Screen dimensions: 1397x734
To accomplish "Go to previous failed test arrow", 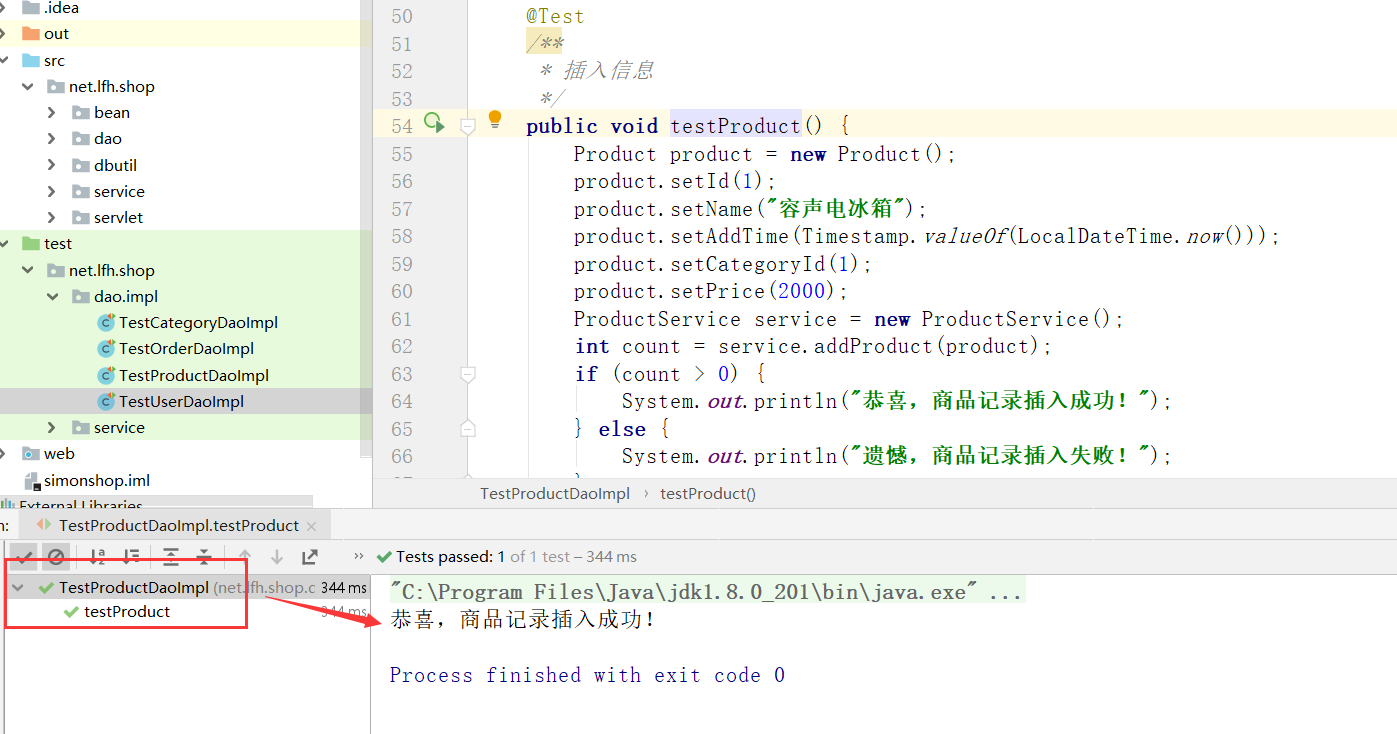I will 245,557.
